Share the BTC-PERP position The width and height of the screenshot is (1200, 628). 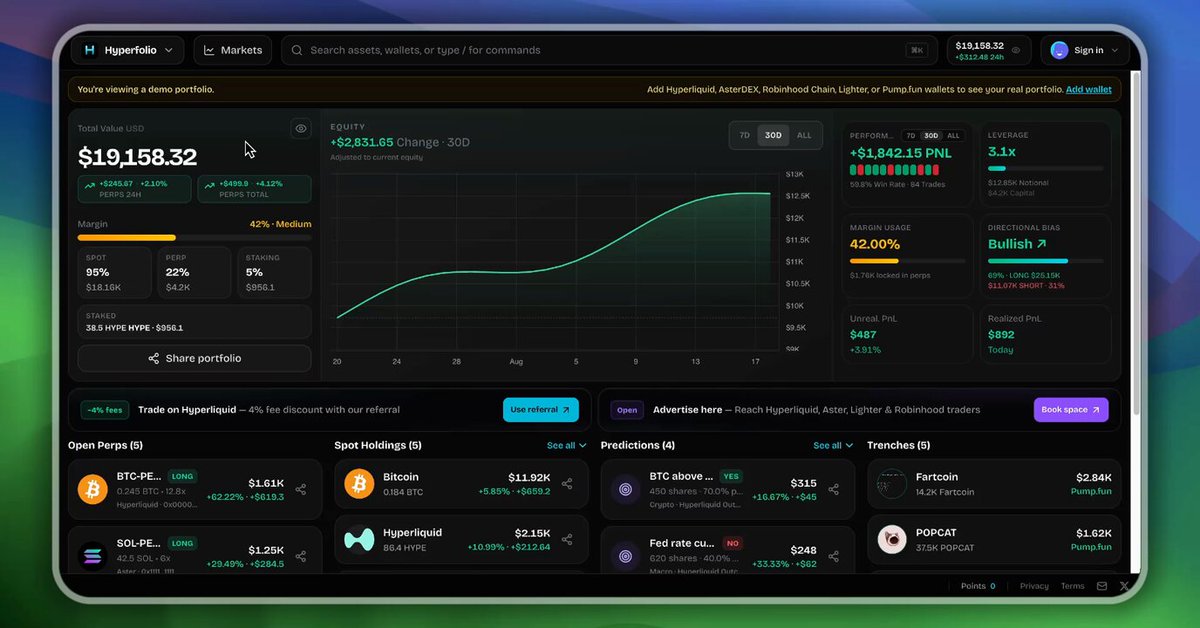301,490
